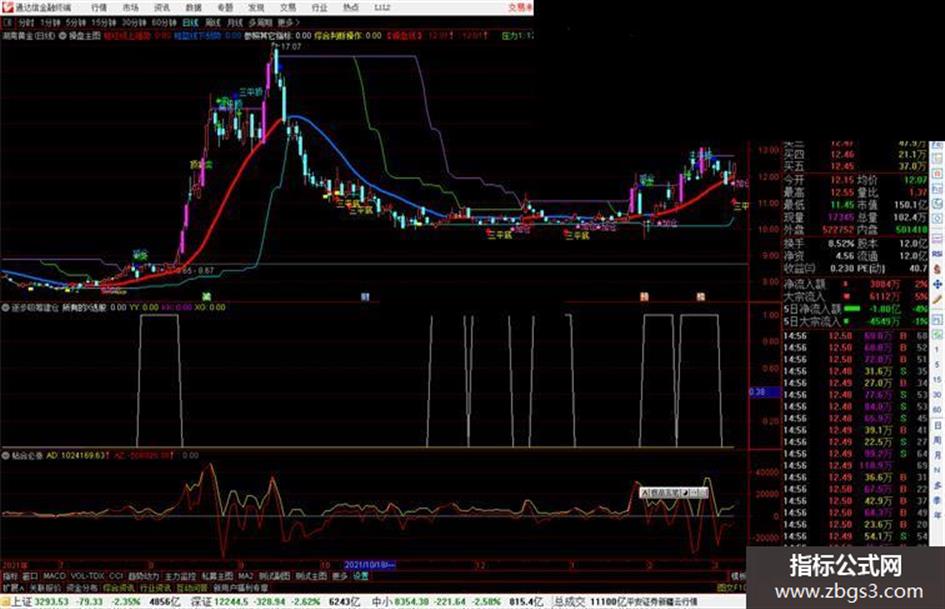Select the CCI indicator tab

pyautogui.click(x=116, y=576)
